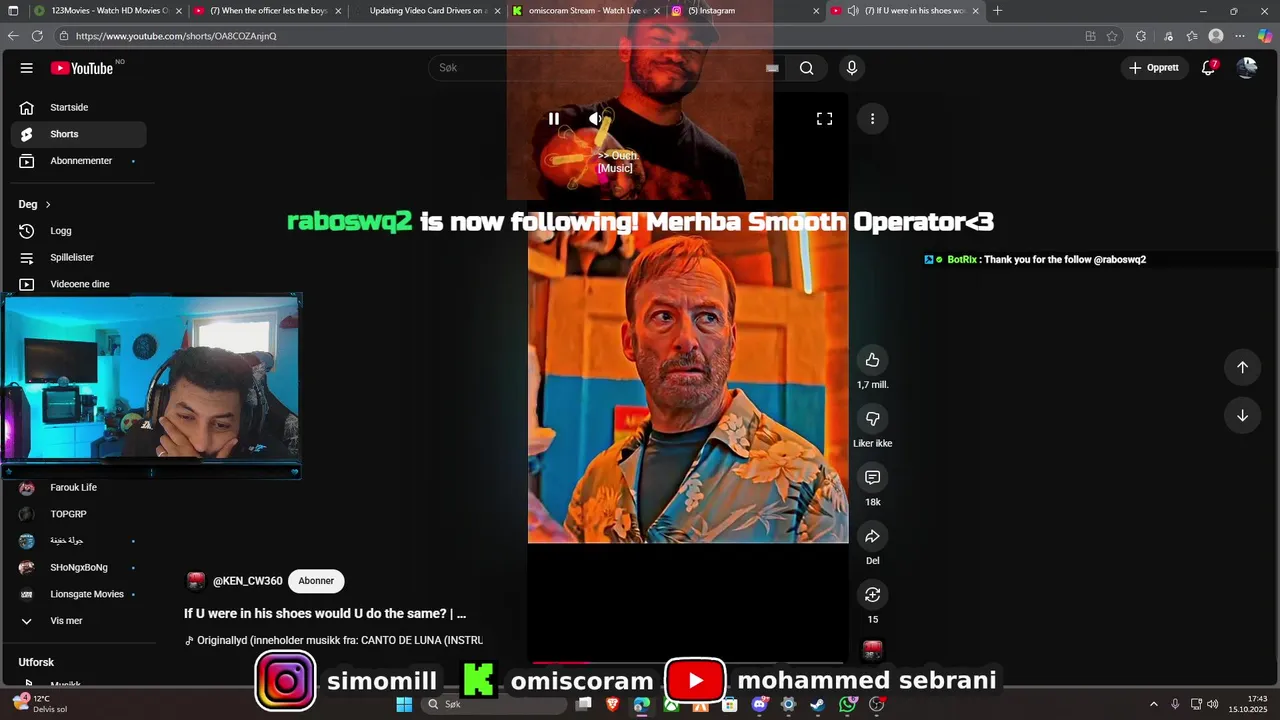Open Logg history in sidebar

click(79, 231)
